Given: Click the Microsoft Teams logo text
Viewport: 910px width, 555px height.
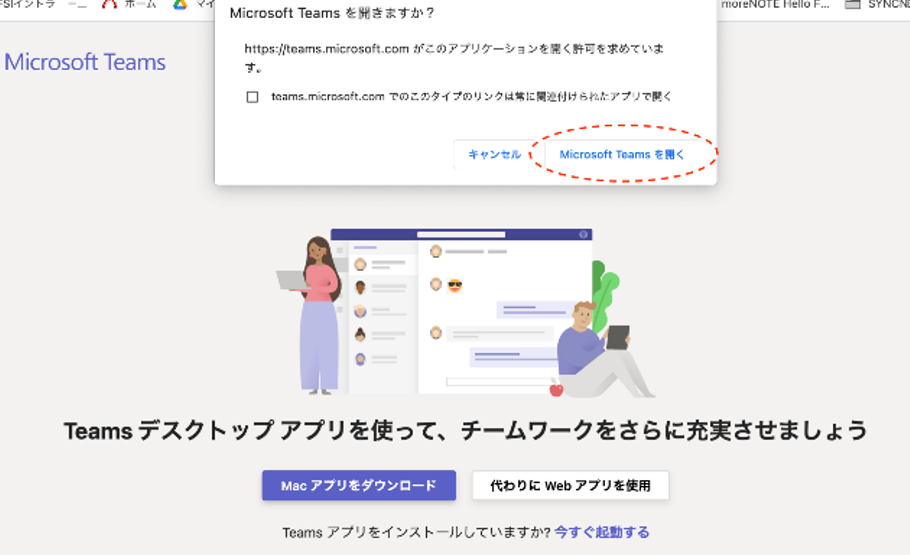Looking at the screenshot, I should 85,62.
